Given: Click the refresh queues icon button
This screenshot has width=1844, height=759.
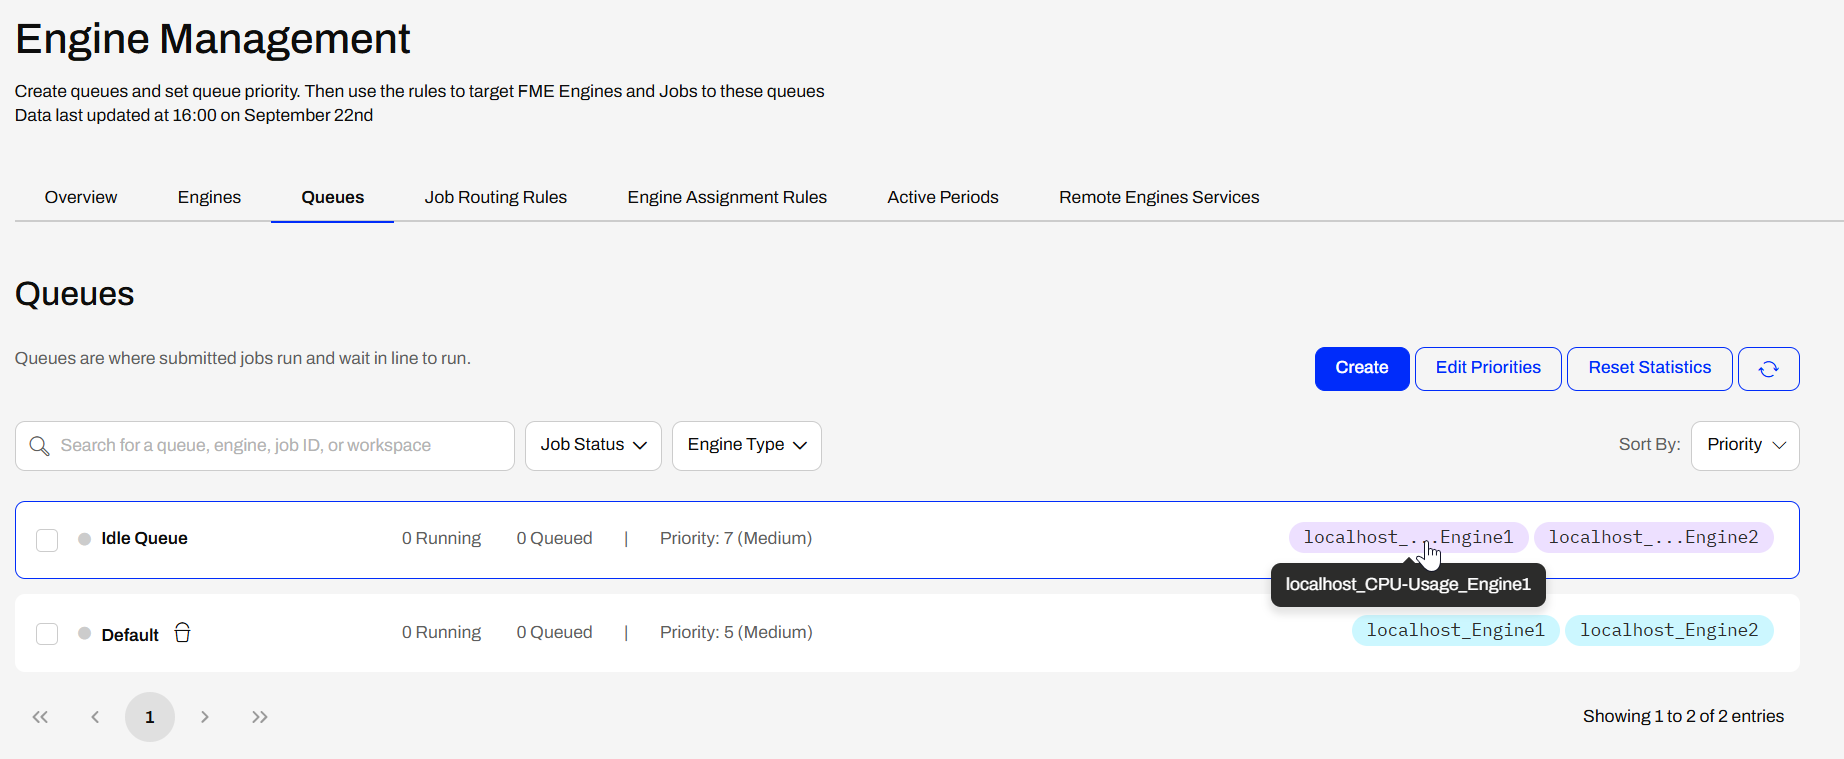Looking at the screenshot, I should coord(1768,369).
